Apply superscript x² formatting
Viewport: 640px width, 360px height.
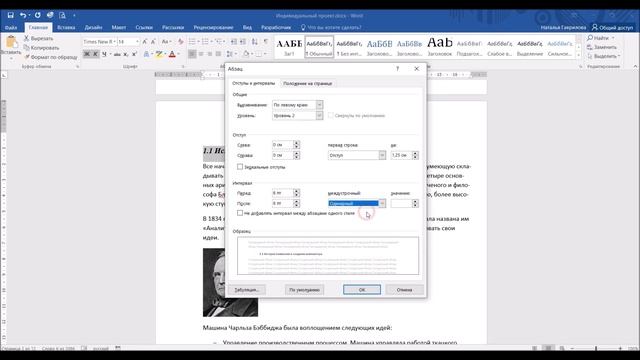[134, 54]
